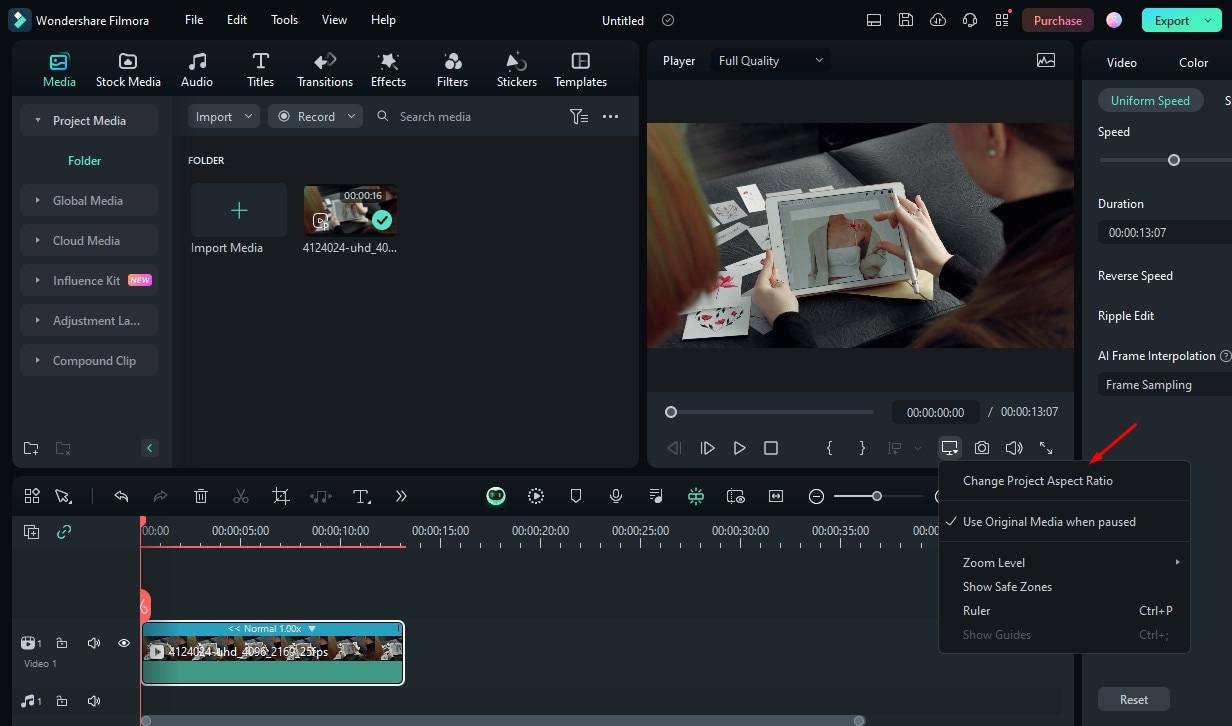Click the preview progress slider
This screenshot has width=1232, height=726.
coord(770,412)
